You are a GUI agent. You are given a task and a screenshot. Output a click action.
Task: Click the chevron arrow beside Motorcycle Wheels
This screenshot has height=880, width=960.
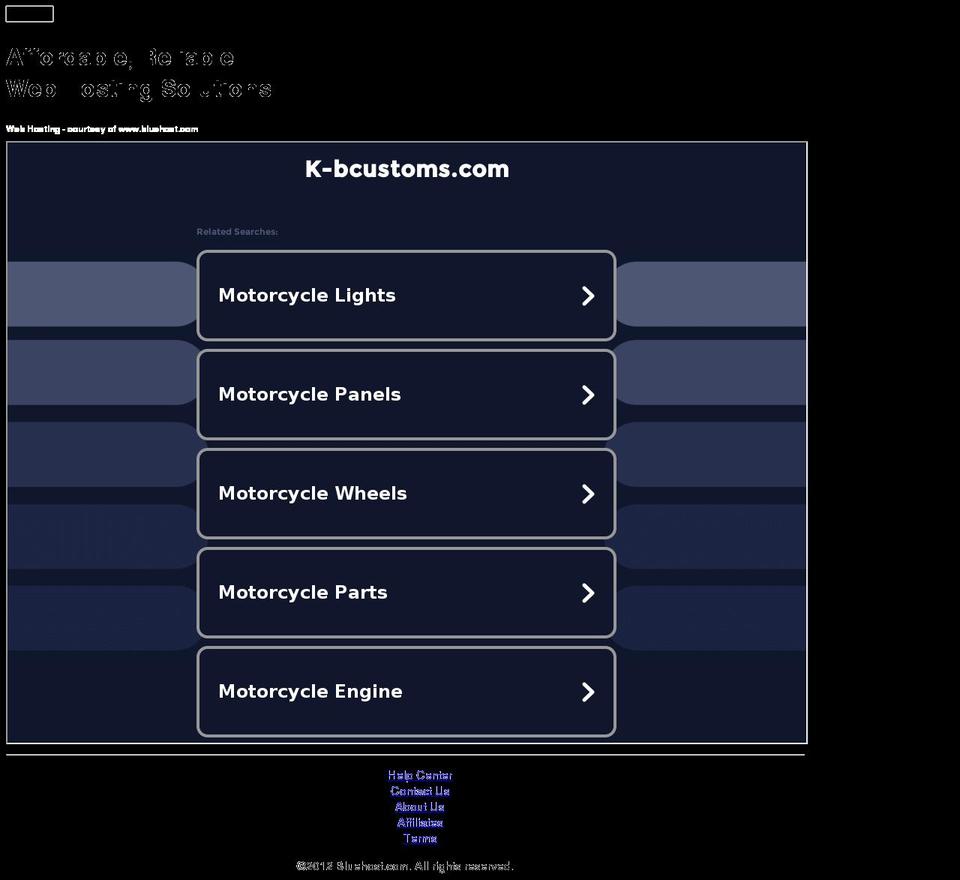click(588, 494)
